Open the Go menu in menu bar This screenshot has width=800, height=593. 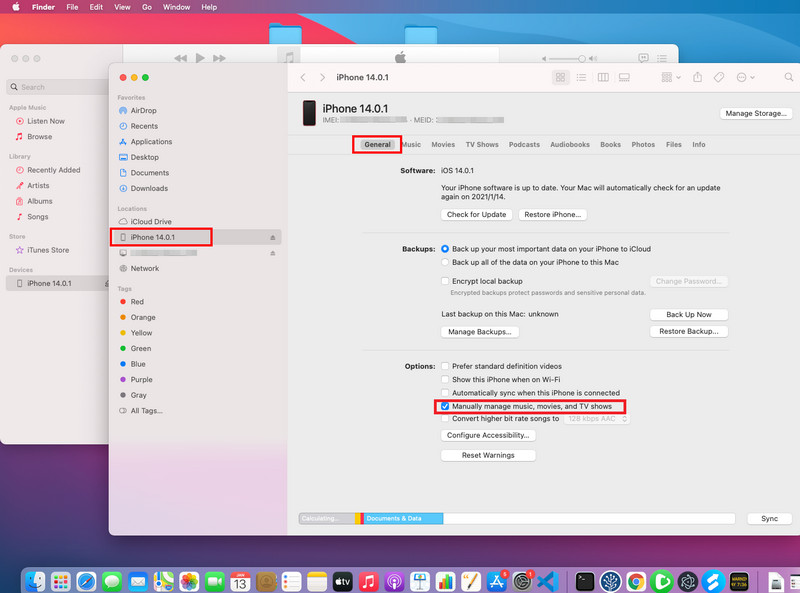(147, 7)
